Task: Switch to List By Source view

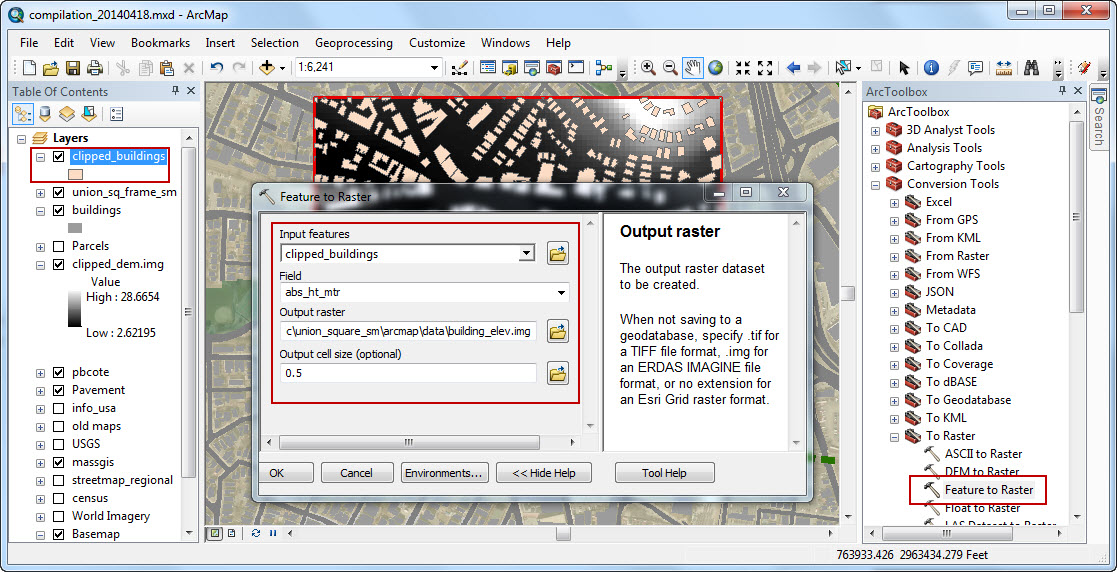Action: (x=45, y=113)
